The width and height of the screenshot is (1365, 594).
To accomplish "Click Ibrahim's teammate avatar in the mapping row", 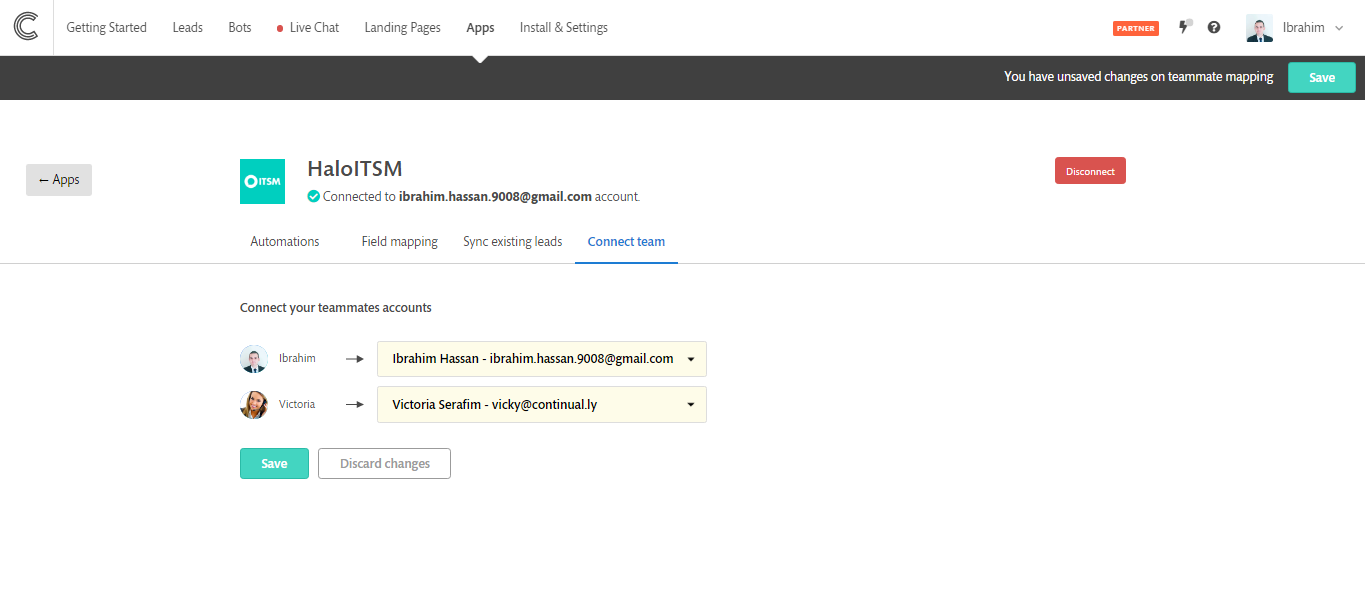I will tap(254, 359).
